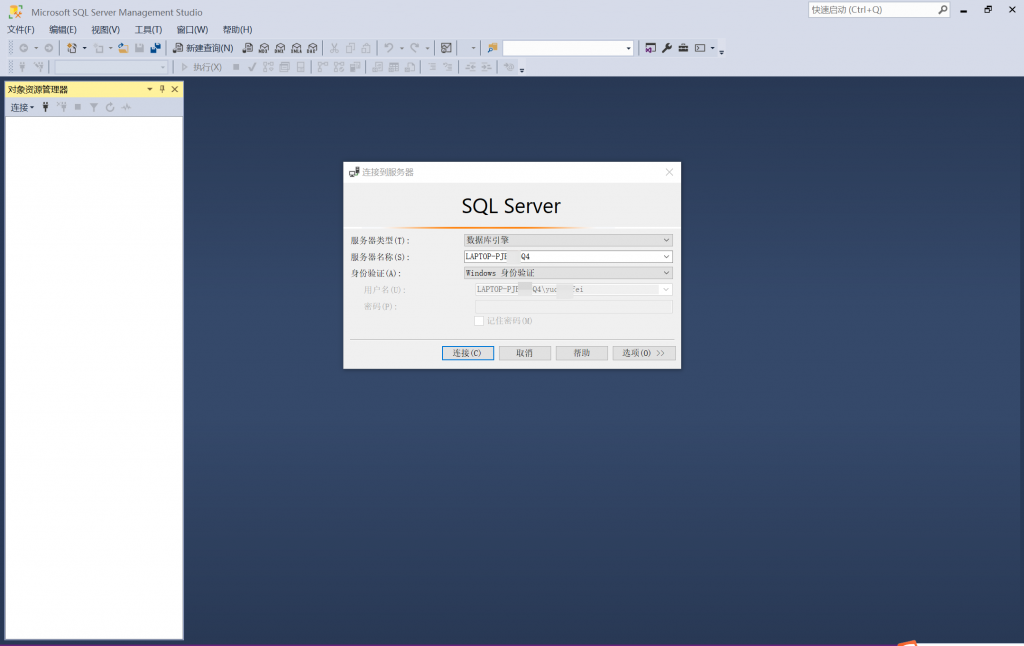Click the 服务器名称 server name field
Image resolution: width=1024 pixels, height=646 pixels.
[560, 257]
